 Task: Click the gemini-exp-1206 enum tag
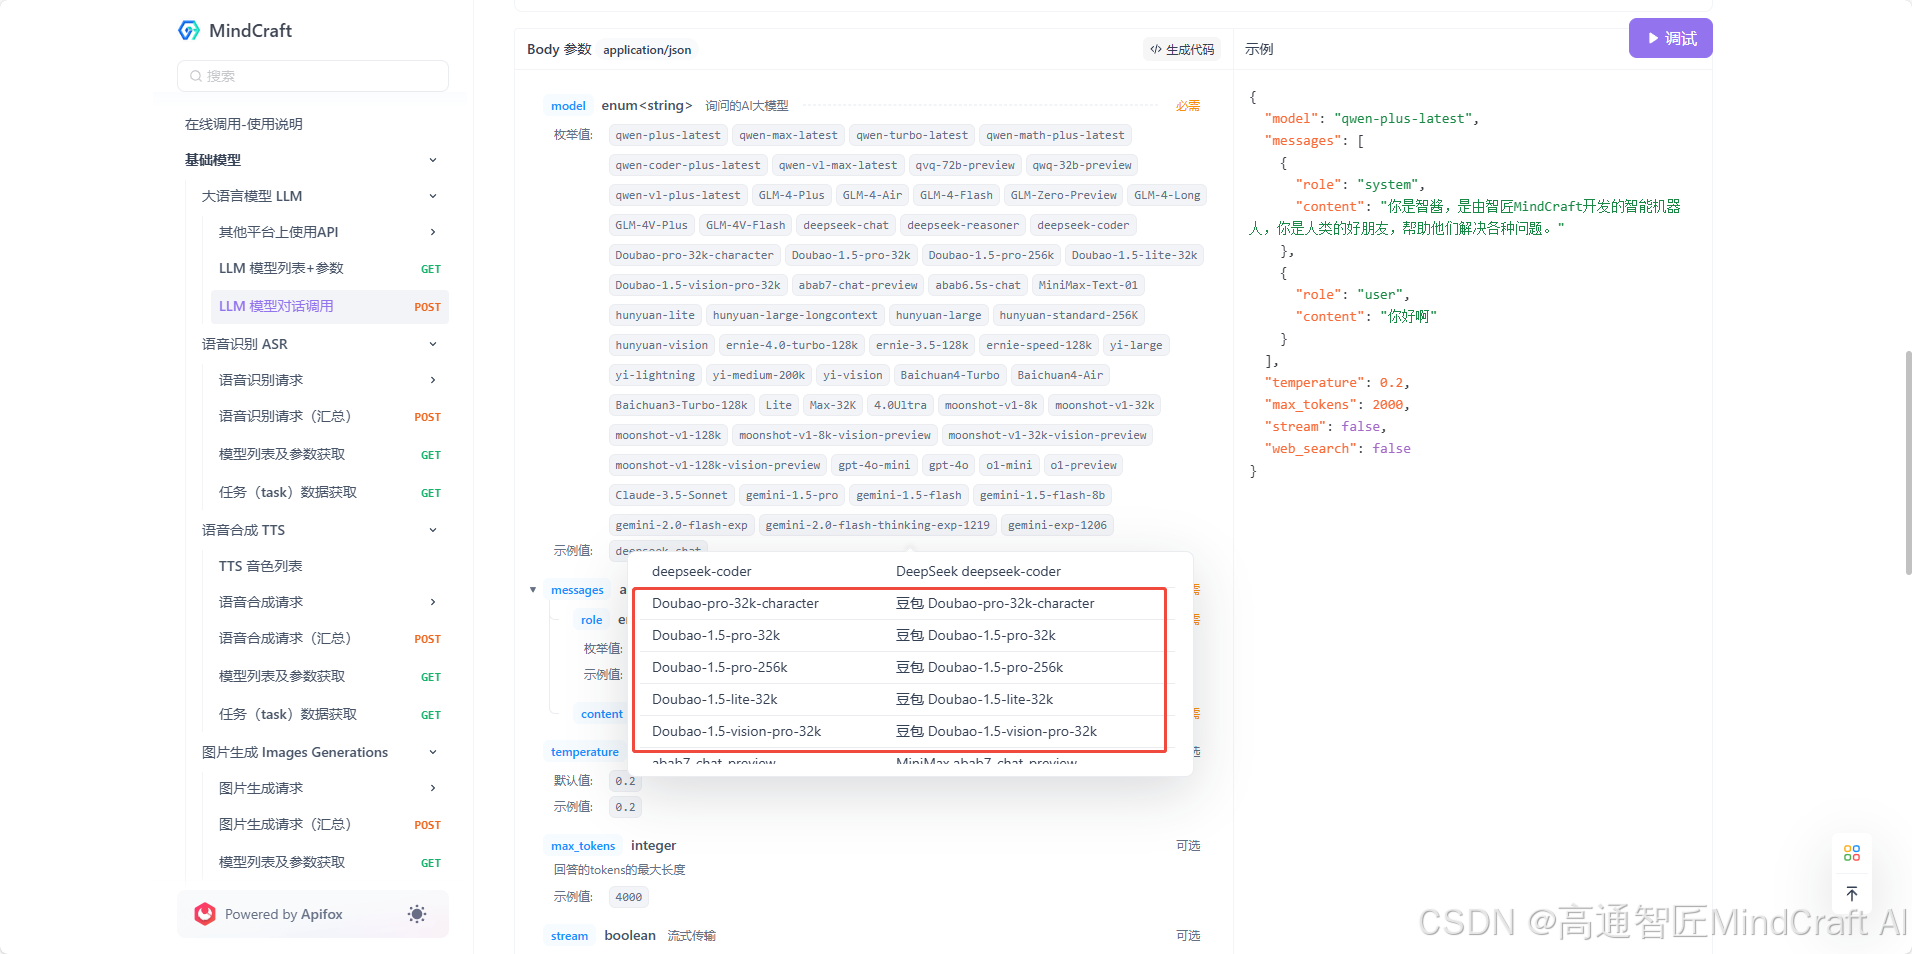pos(1057,525)
